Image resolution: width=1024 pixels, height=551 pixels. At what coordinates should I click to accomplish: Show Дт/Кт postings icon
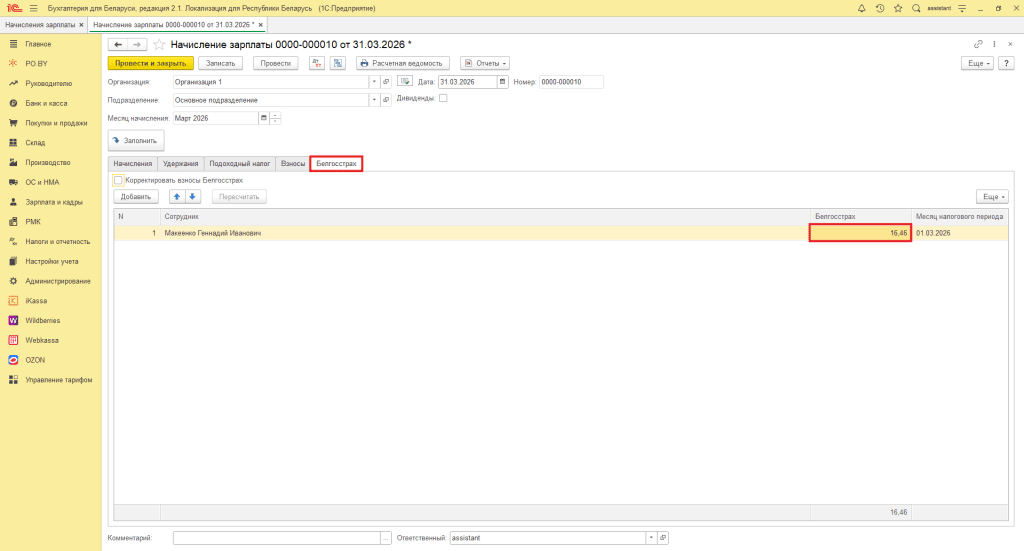317,63
